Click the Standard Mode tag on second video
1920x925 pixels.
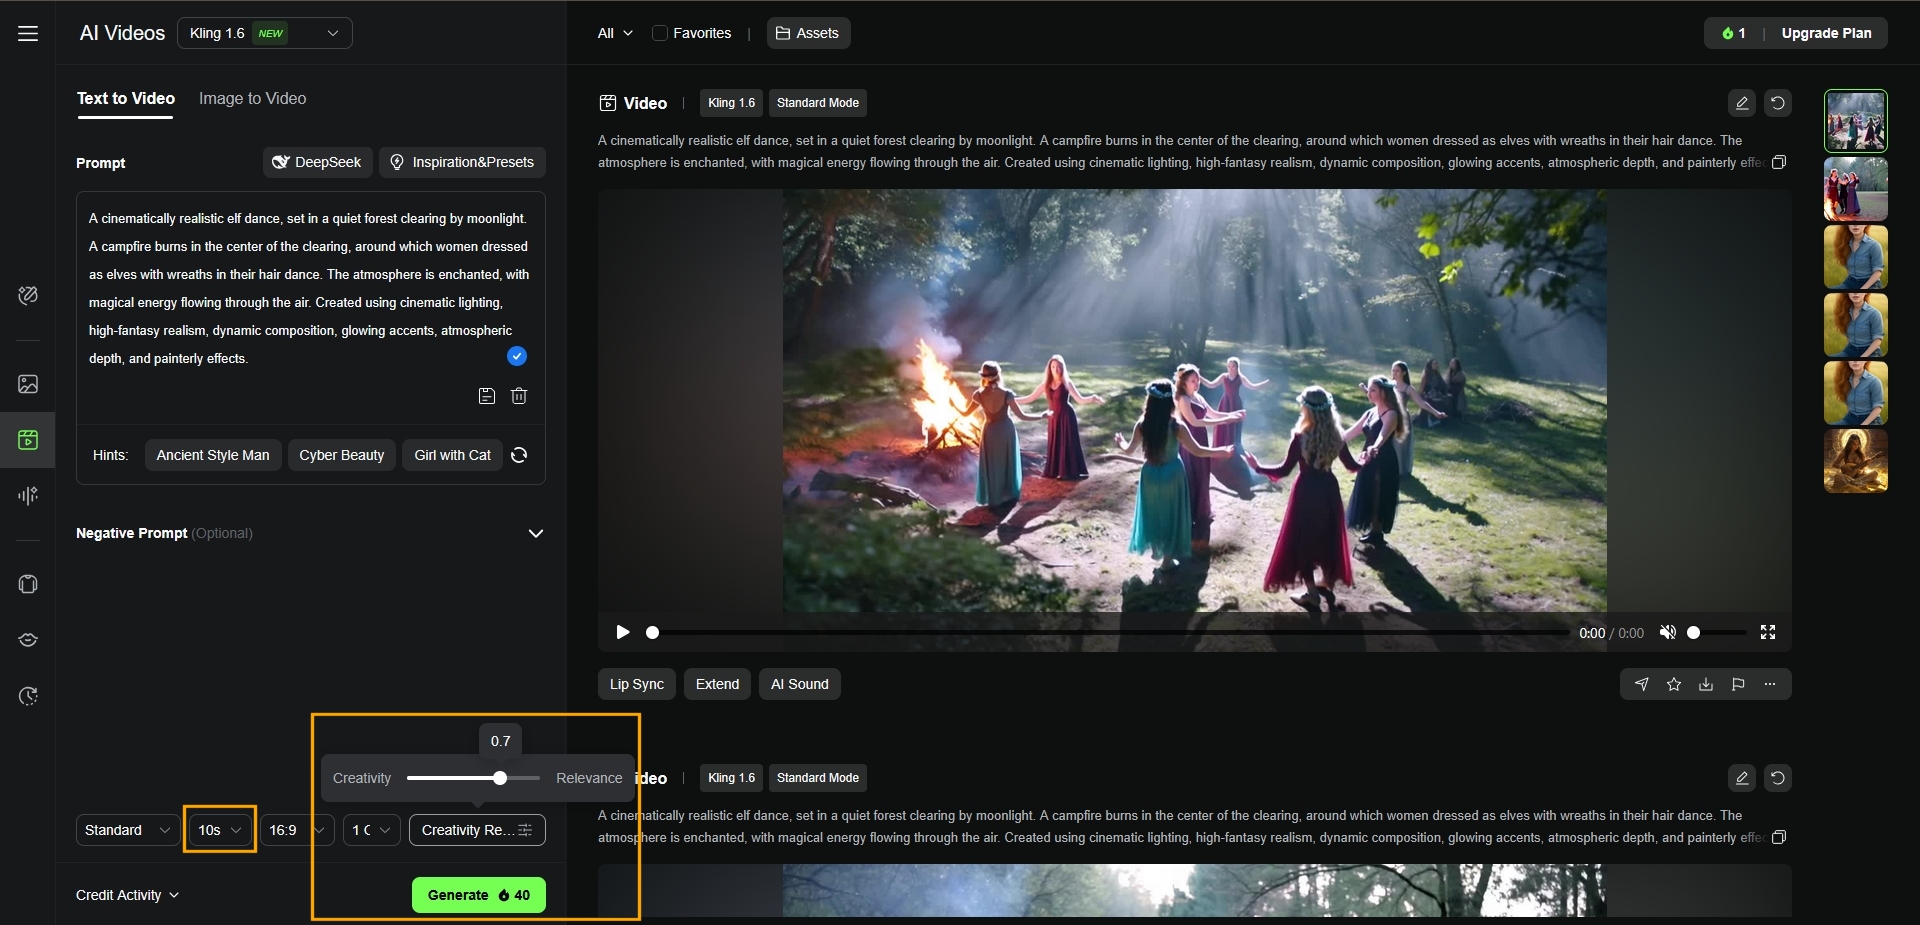click(818, 778)
